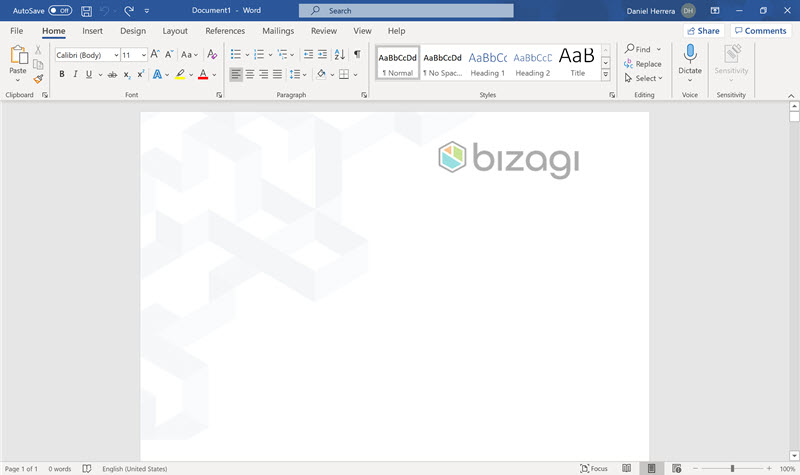Align paragraph text to the right
This screenshot has width=800, height=475.
pyautogui.click(x=264, y=74)
